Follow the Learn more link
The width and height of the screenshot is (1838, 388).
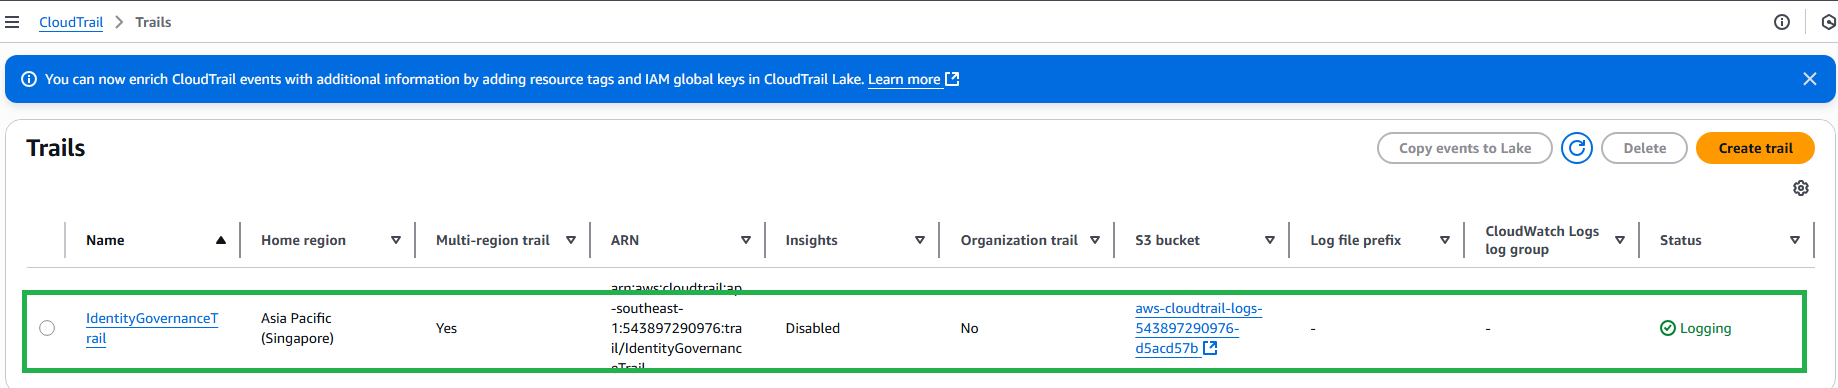click(x=904, y=79)
